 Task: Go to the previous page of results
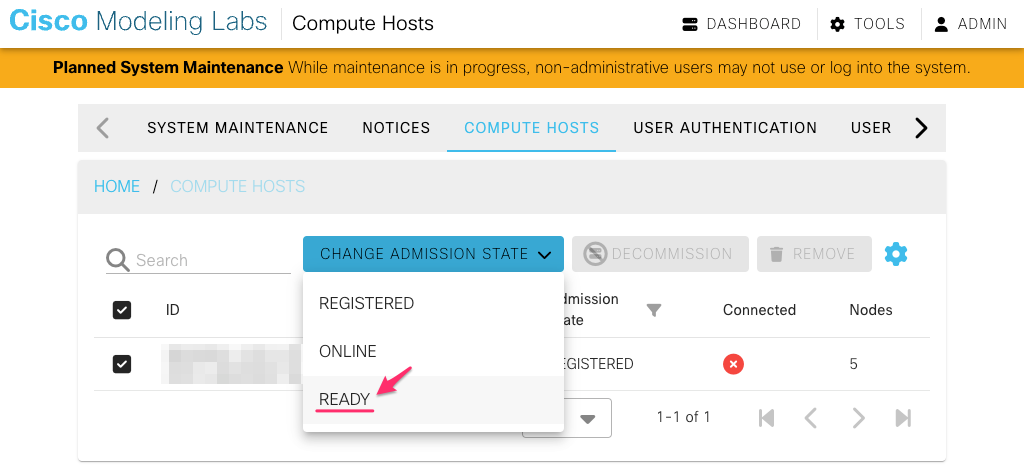(811, 417)
